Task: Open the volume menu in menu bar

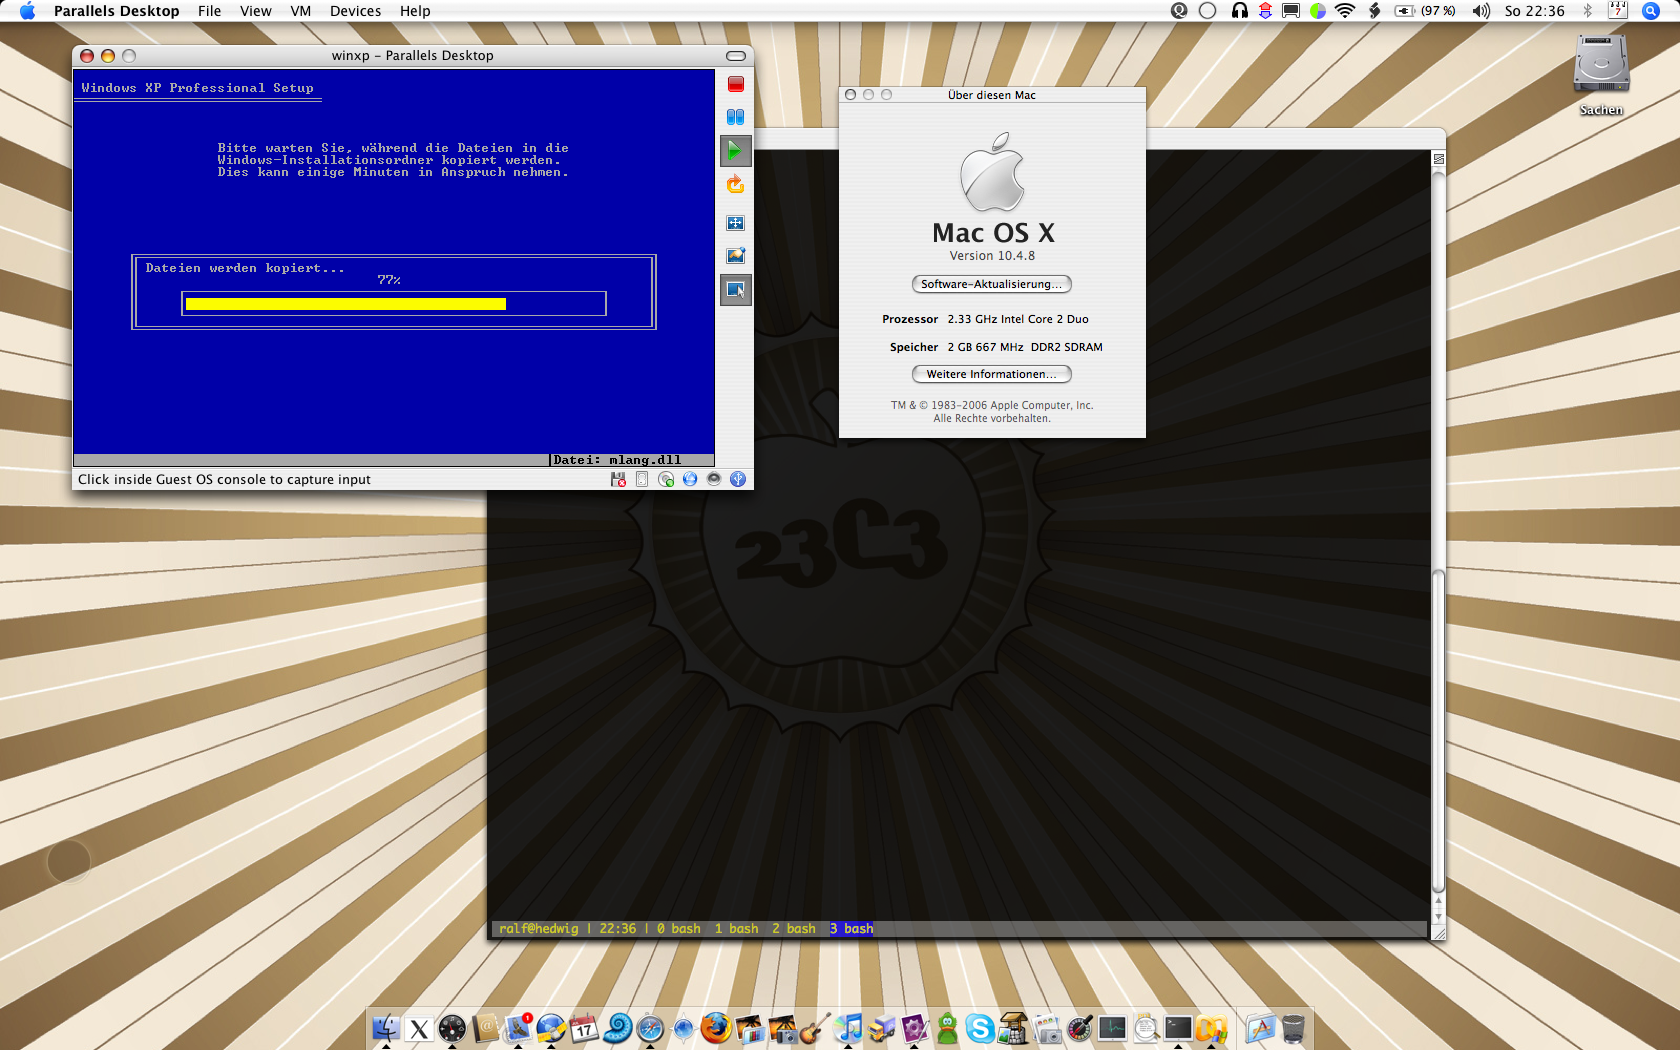Action: coord(1481,11)
